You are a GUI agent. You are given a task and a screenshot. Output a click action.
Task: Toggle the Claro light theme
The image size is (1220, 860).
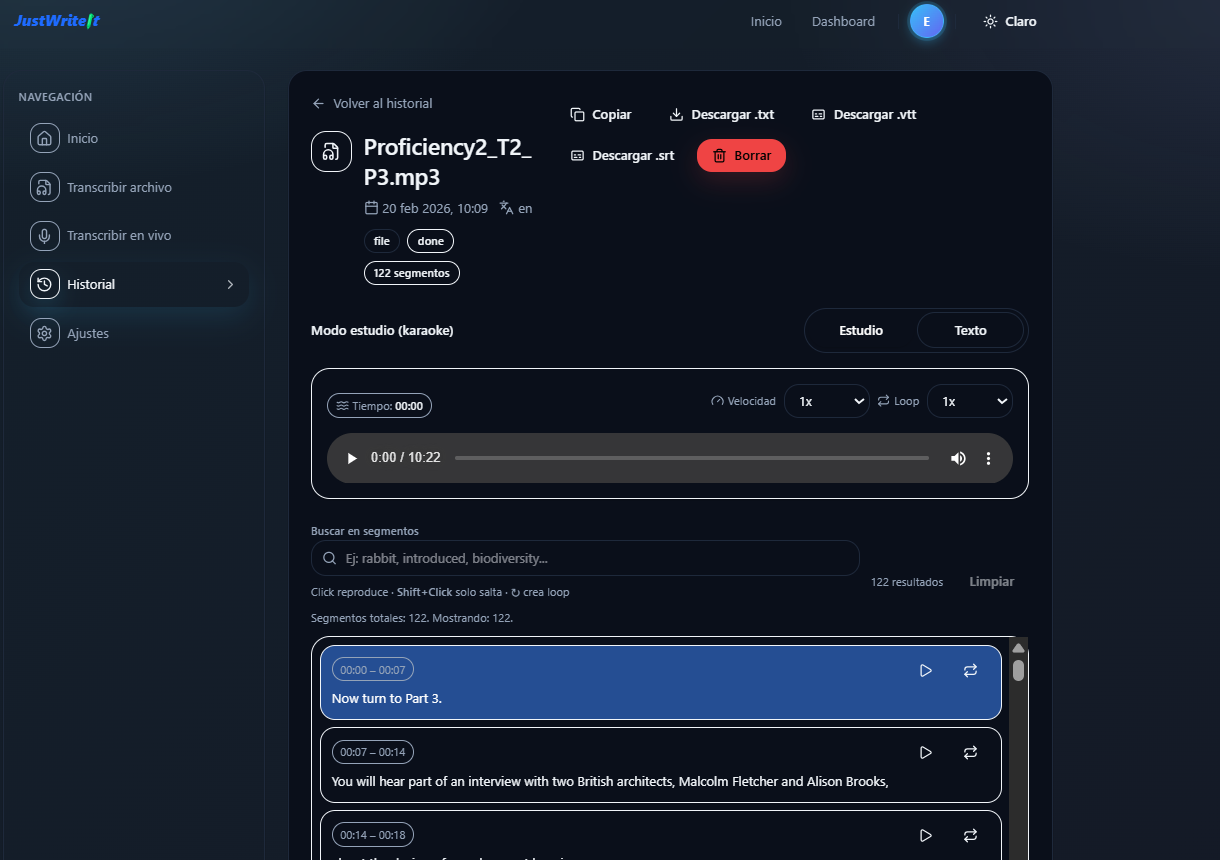tap(1010, 22)
